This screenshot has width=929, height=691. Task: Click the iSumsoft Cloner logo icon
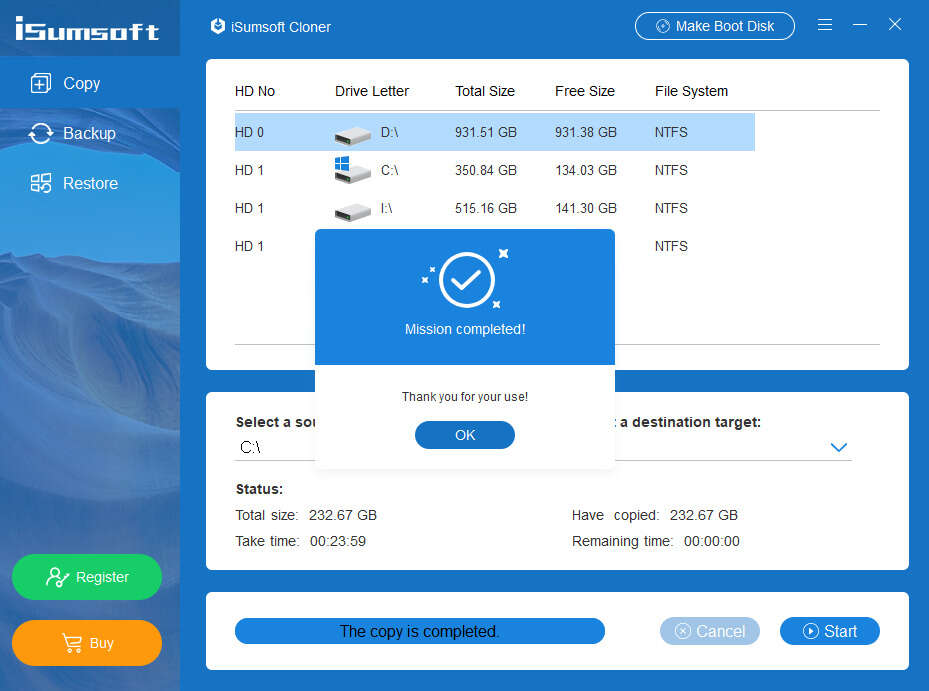click(x=218, y=26)
